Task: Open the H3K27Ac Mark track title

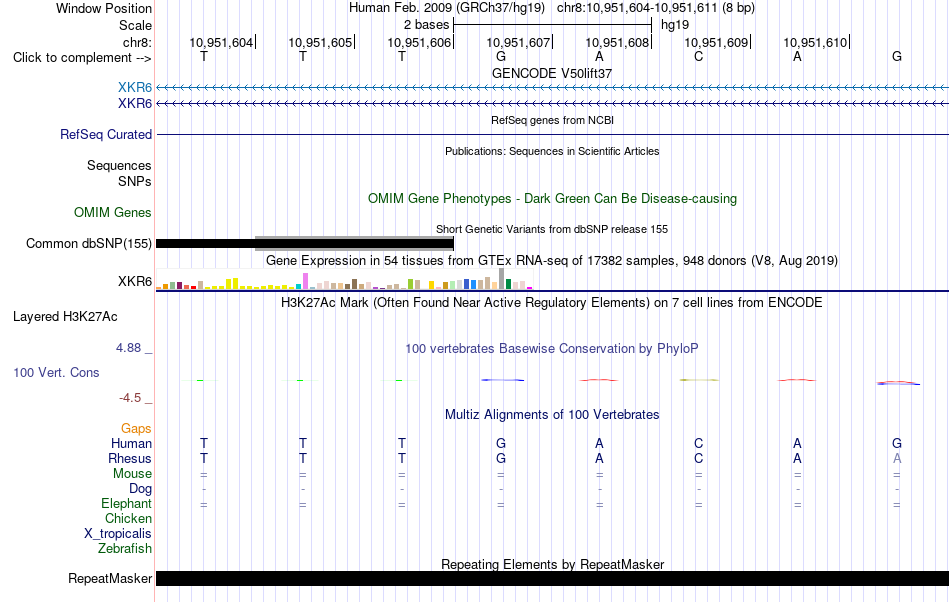Action: tap(552, 302)
